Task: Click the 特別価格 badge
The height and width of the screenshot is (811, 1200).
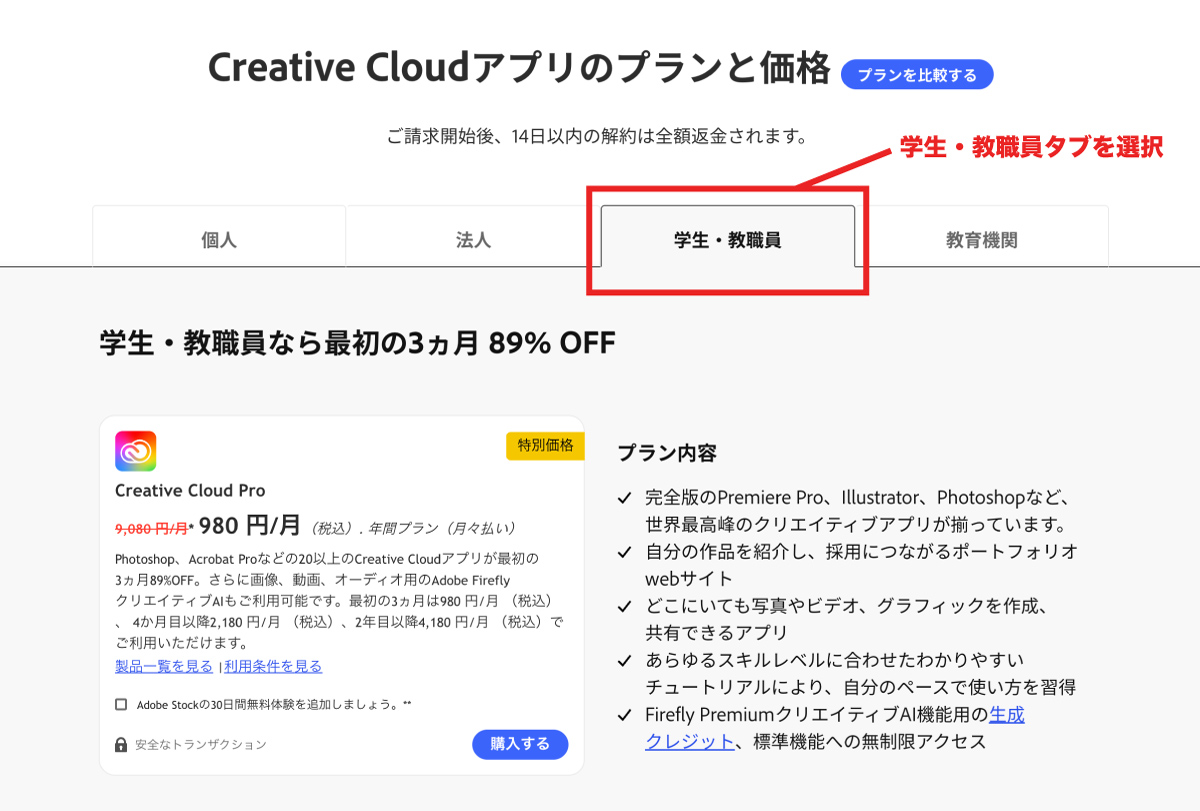Action: tap(545, 446)
